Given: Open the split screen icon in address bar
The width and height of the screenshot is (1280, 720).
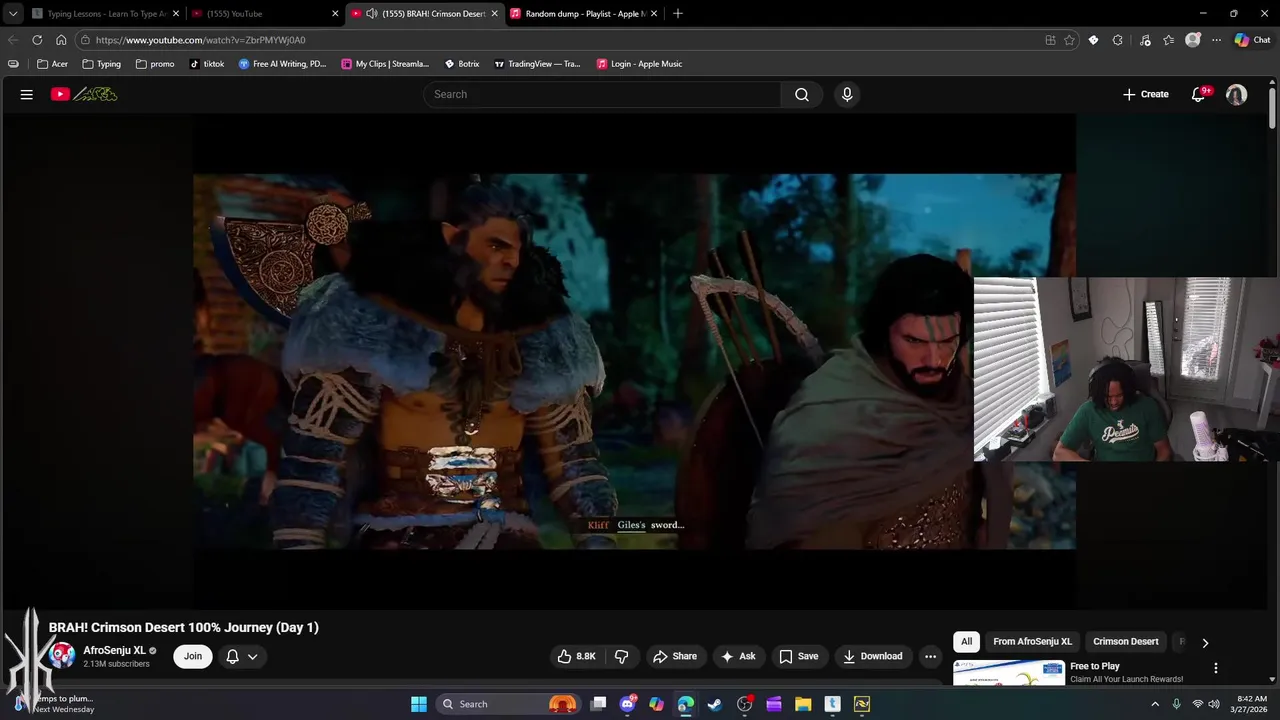Looking at the screenshot, I should pos(1050,40).
